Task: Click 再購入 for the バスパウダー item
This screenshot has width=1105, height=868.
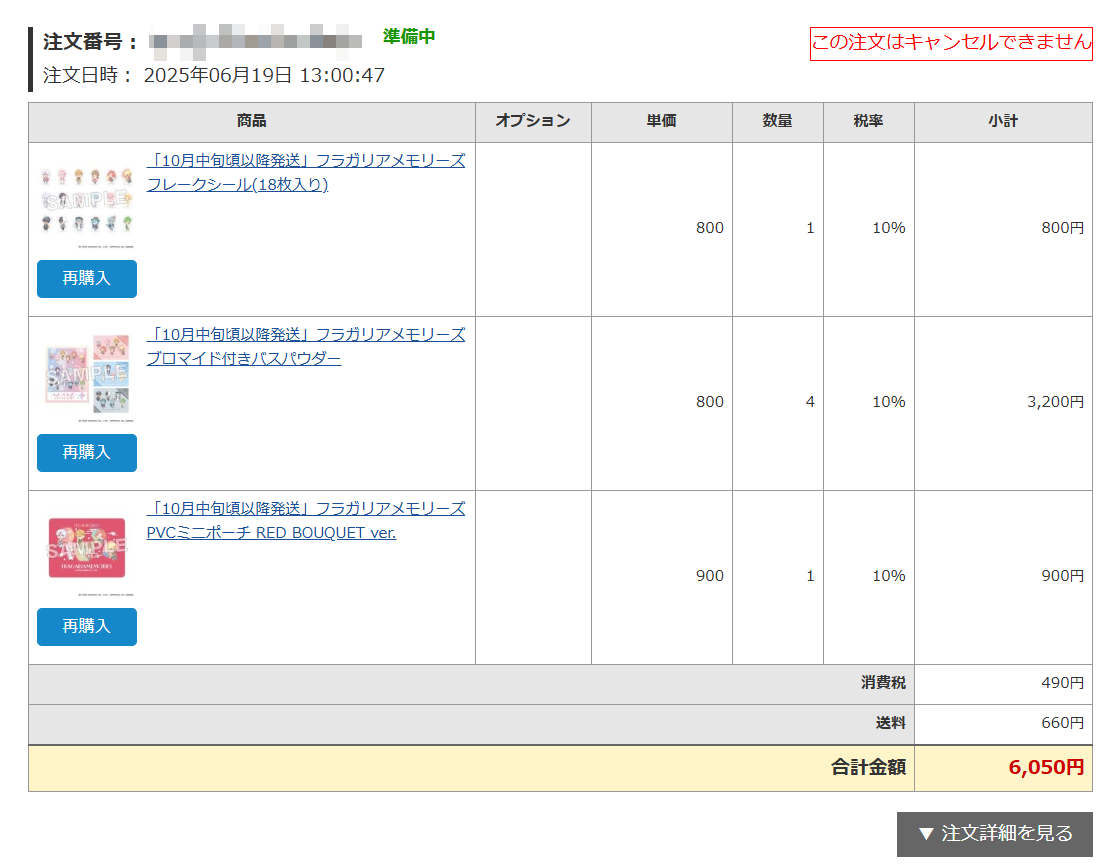Action: 87,453
